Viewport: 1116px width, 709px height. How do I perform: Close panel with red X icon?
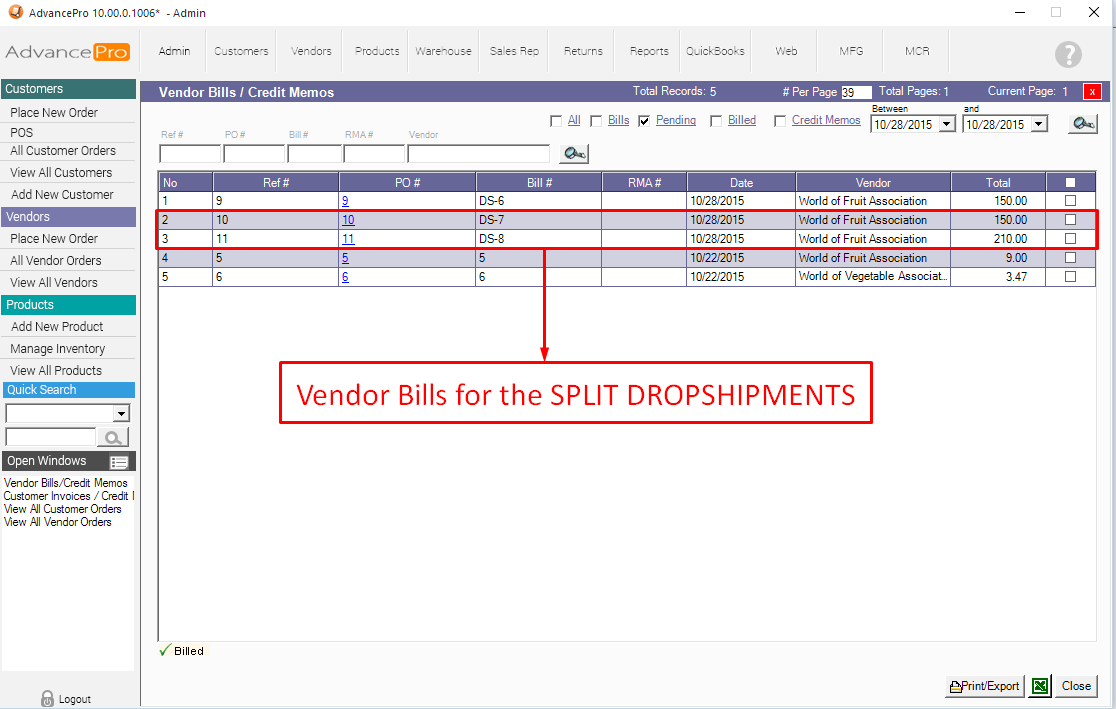1092,92
